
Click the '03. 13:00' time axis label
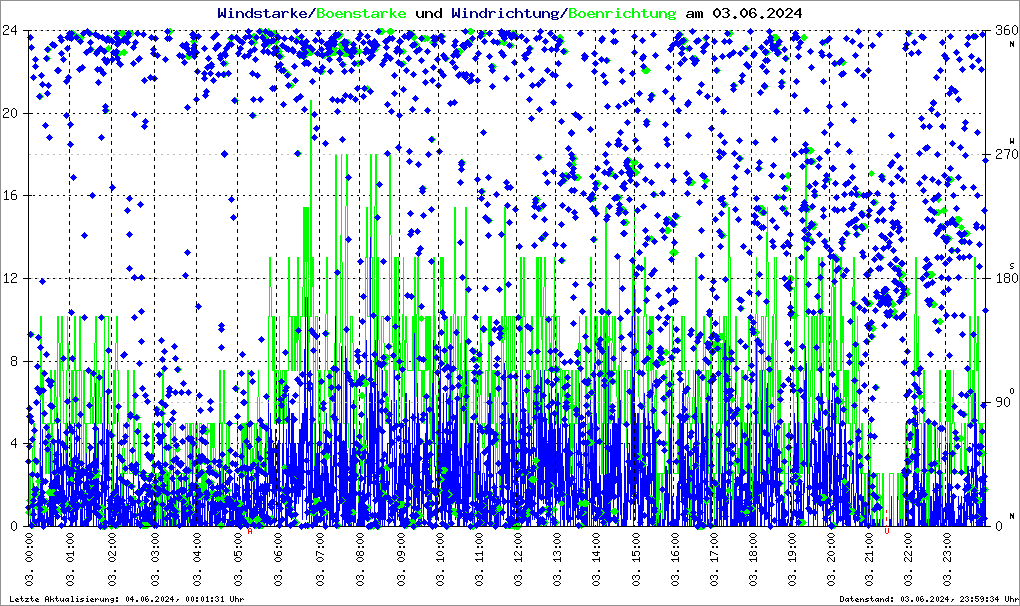(x=558, y=558)
